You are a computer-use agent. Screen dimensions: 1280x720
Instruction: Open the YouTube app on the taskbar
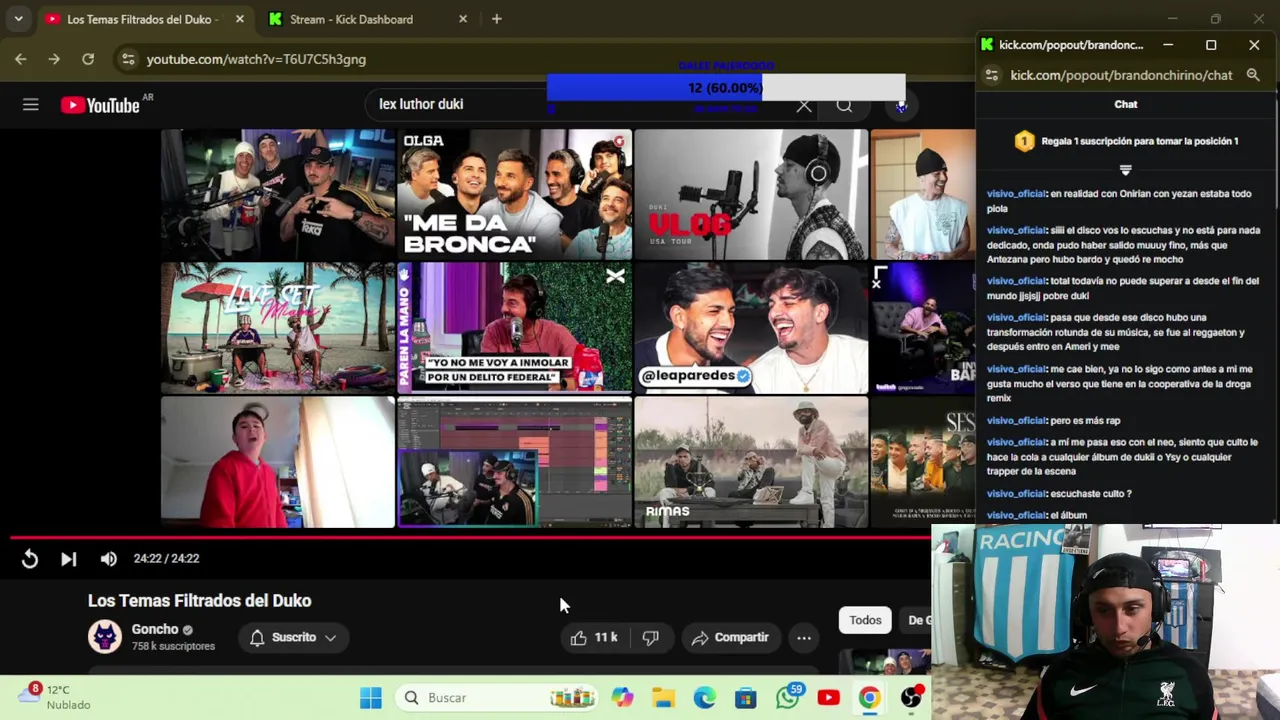click(x=828, y=698)
